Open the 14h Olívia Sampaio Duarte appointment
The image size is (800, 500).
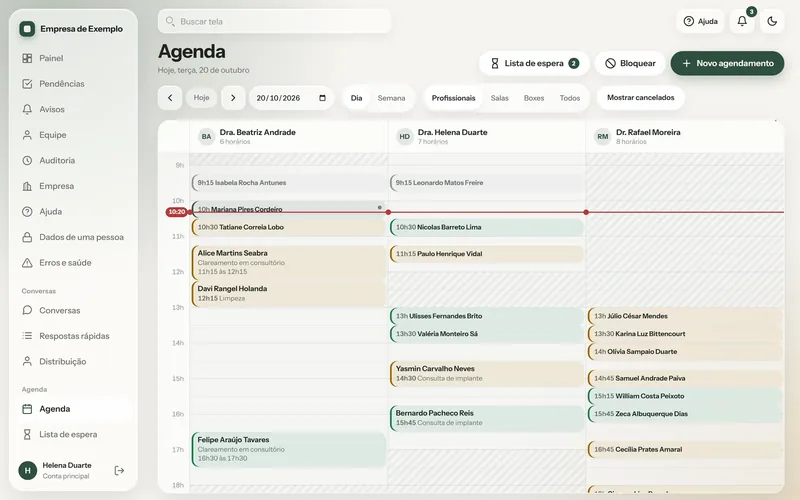click(685, 352)
